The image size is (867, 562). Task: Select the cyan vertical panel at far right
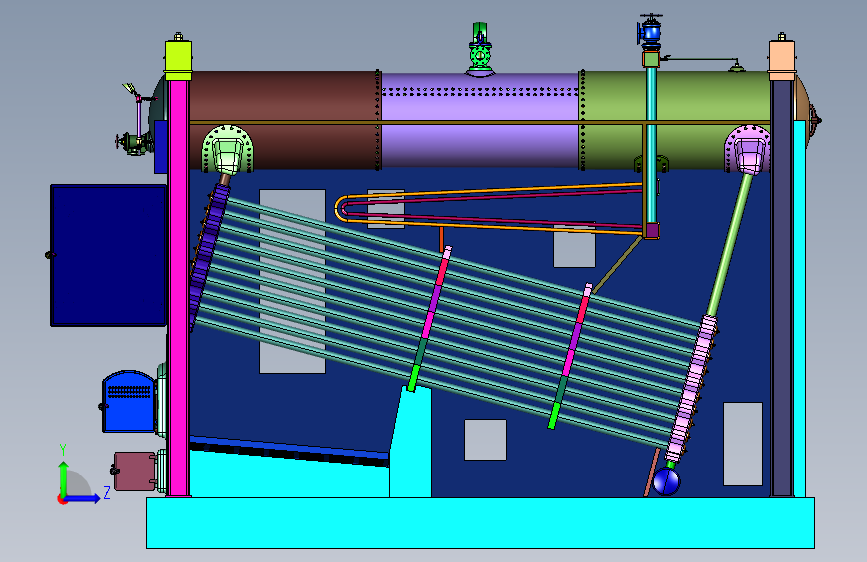click(800, 309)
